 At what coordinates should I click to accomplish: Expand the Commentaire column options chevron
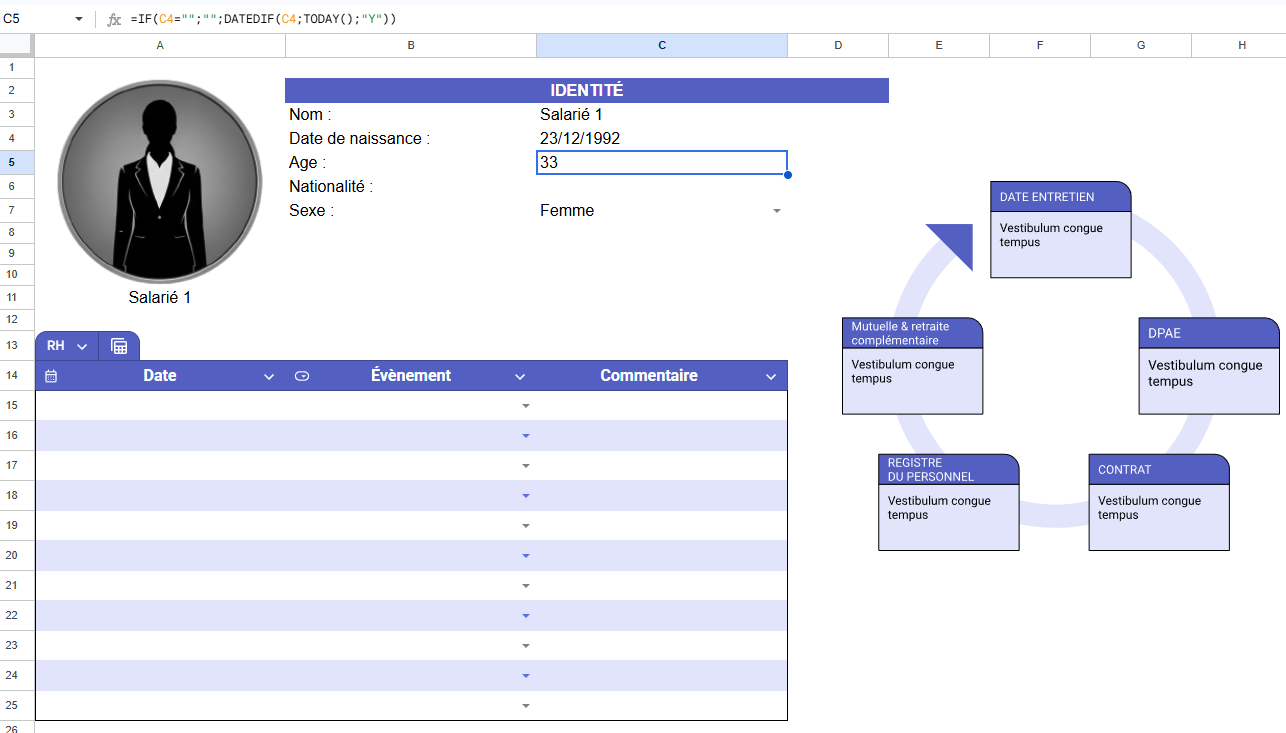point(771,377)
